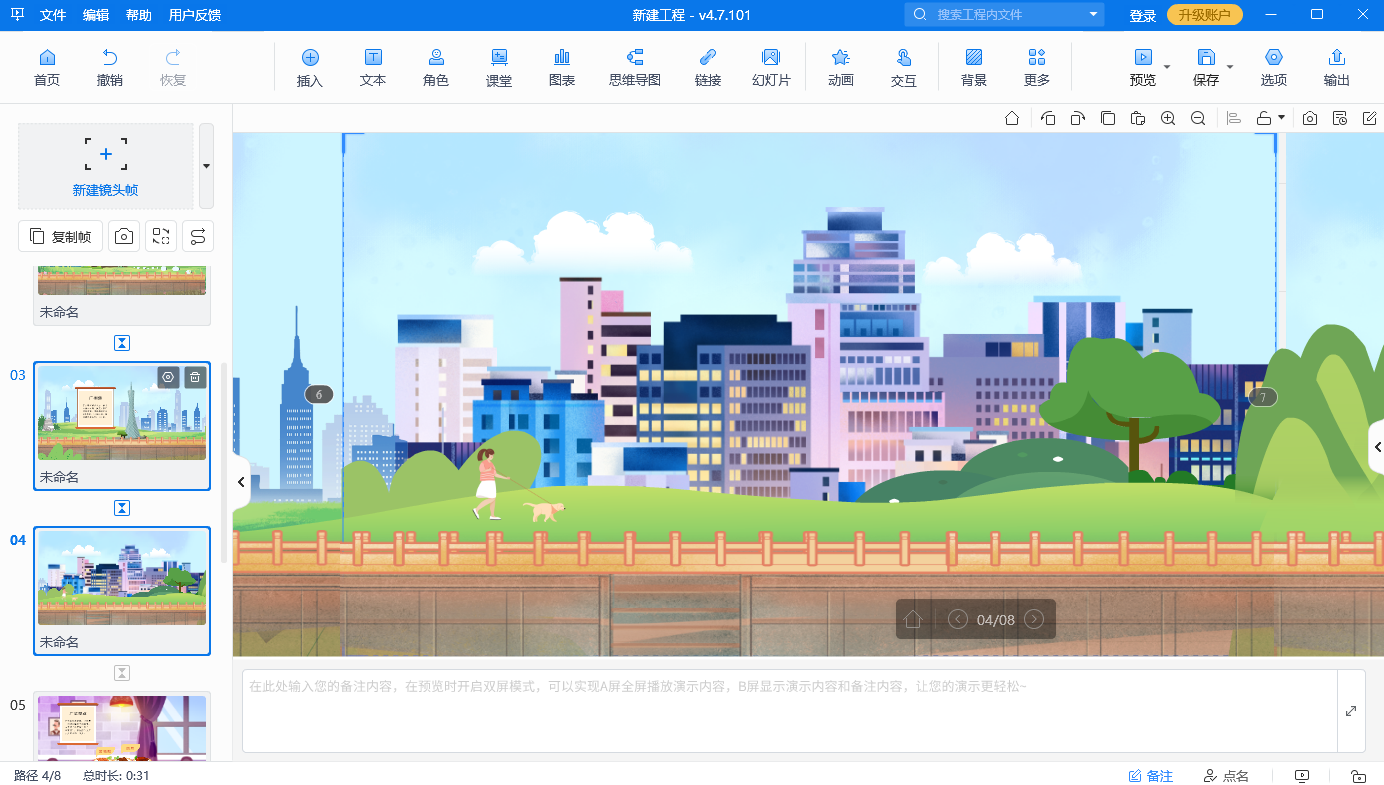The height and width of the screenshot is (785, 1384).
Task: Click the canvas home view icon
Action: [x=1012, y=118]
